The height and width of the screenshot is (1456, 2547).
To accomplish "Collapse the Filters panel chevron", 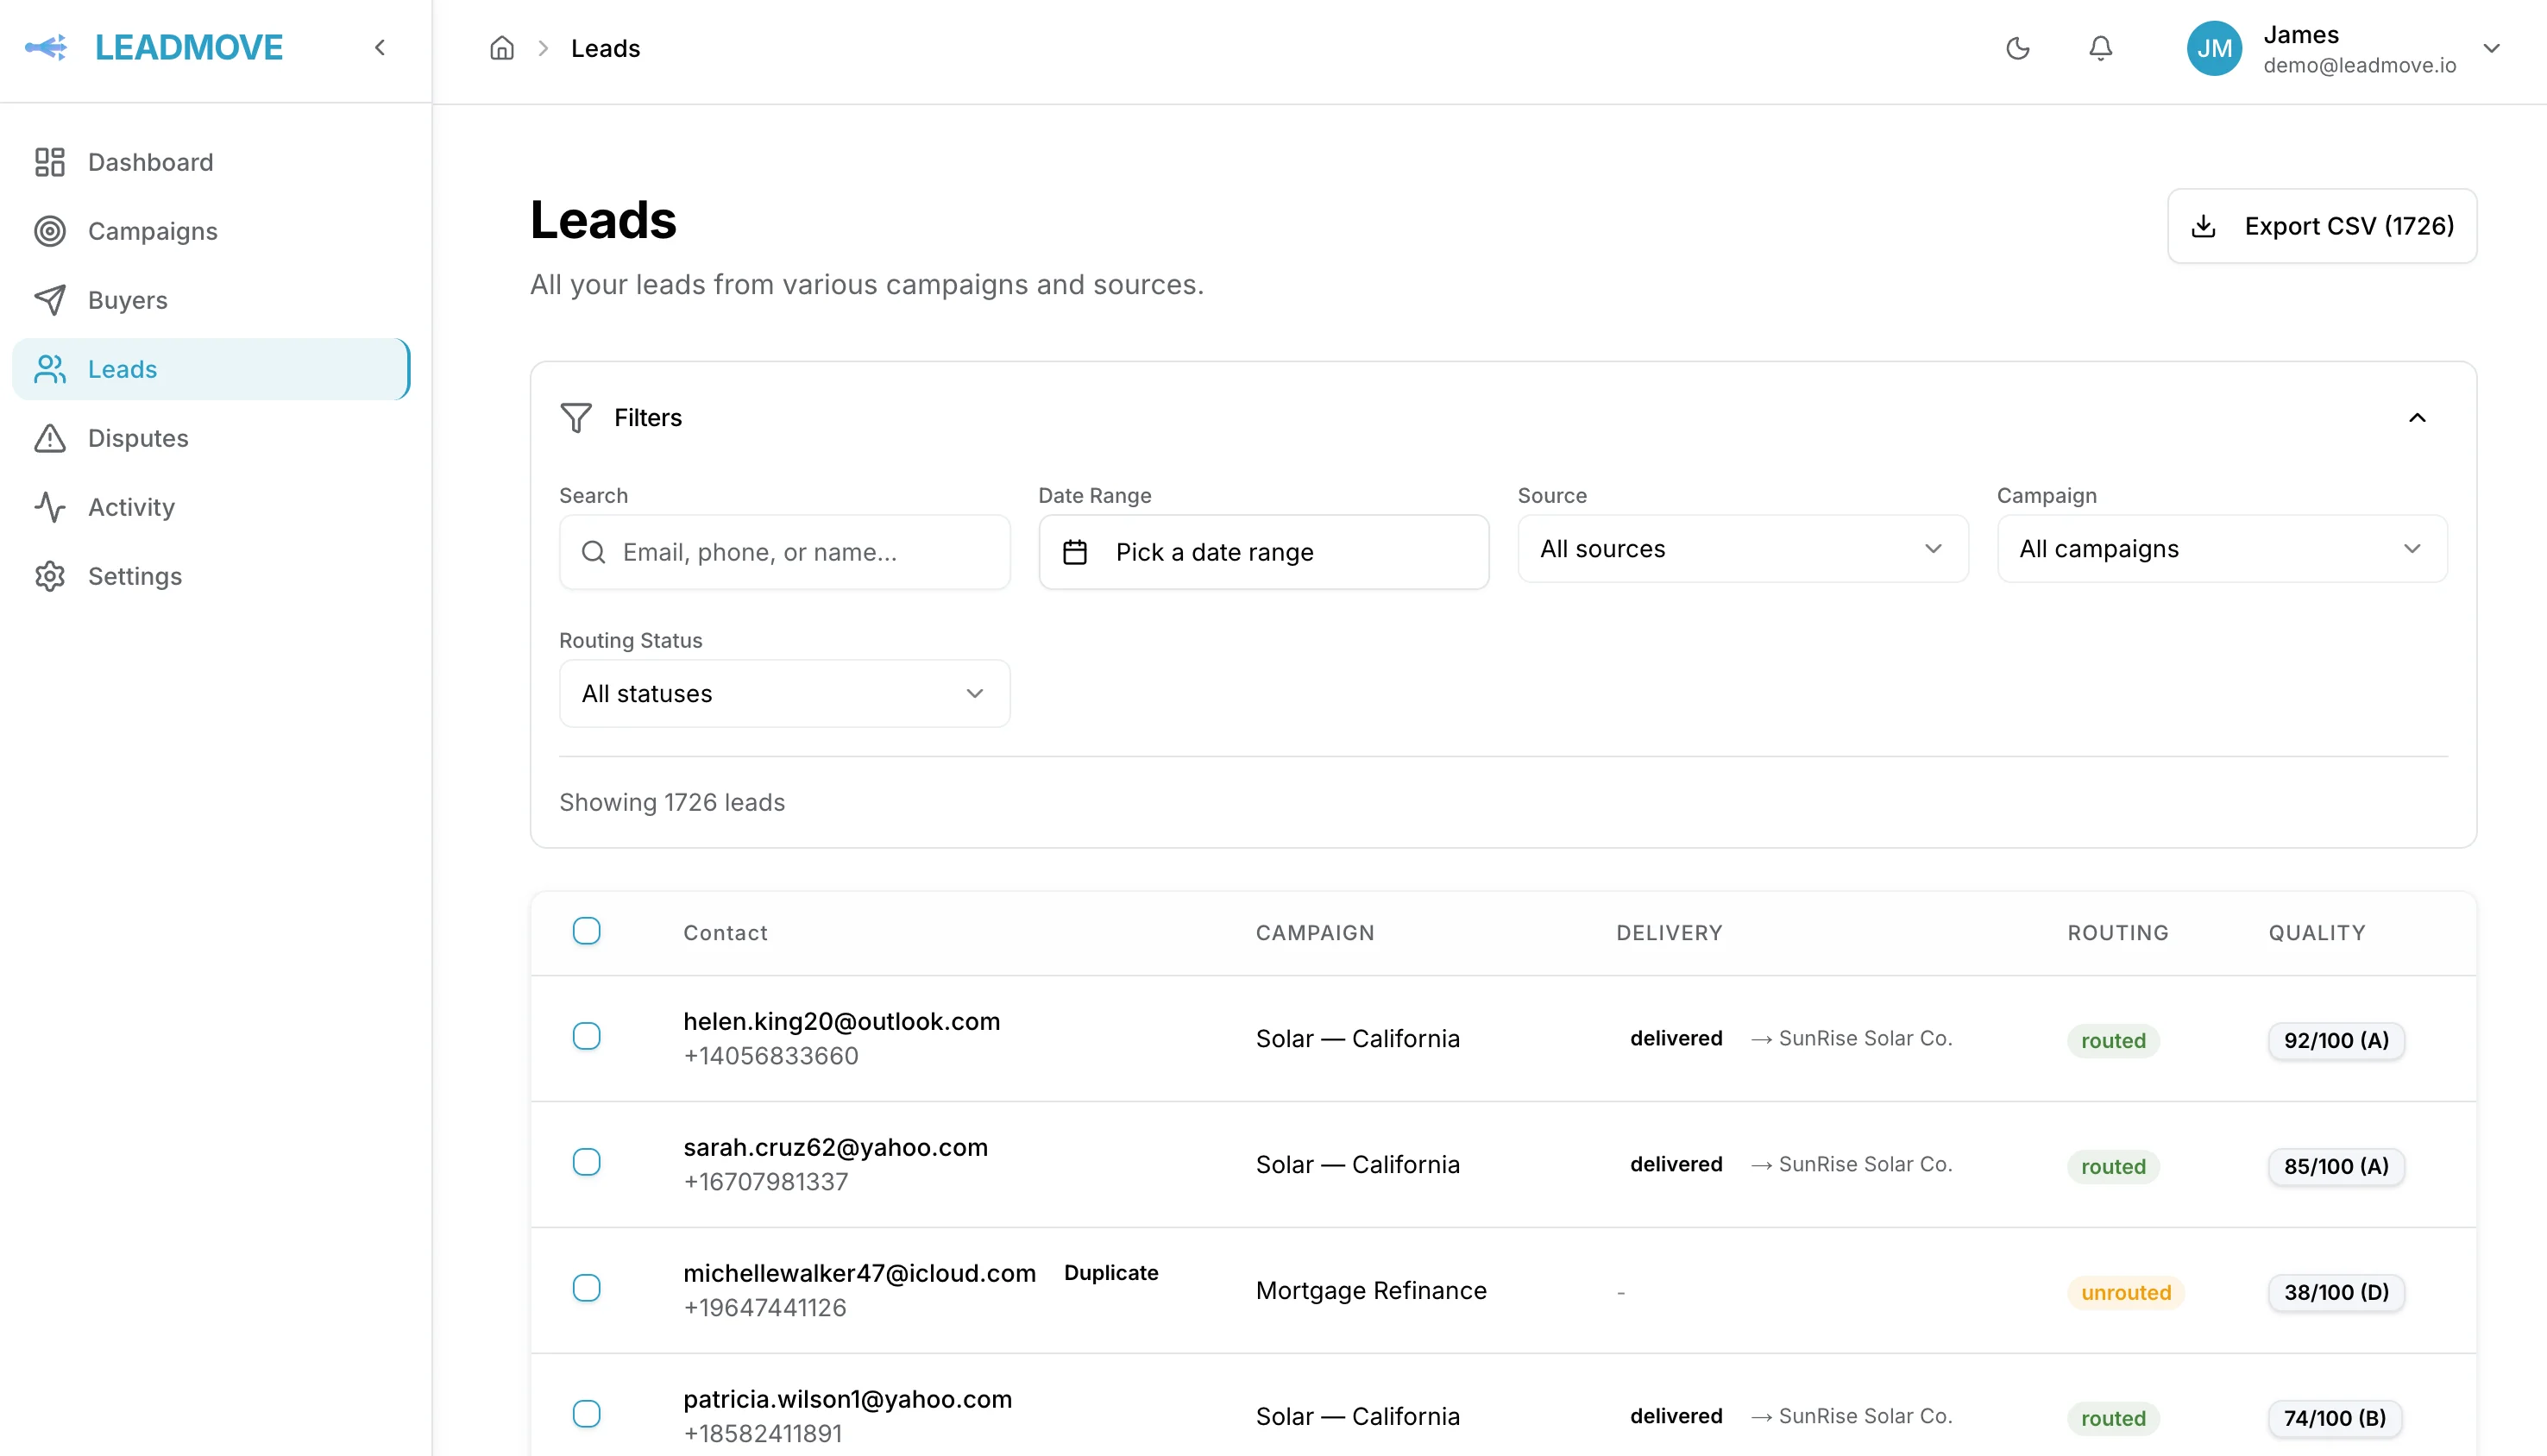I will click(2417, 418).
